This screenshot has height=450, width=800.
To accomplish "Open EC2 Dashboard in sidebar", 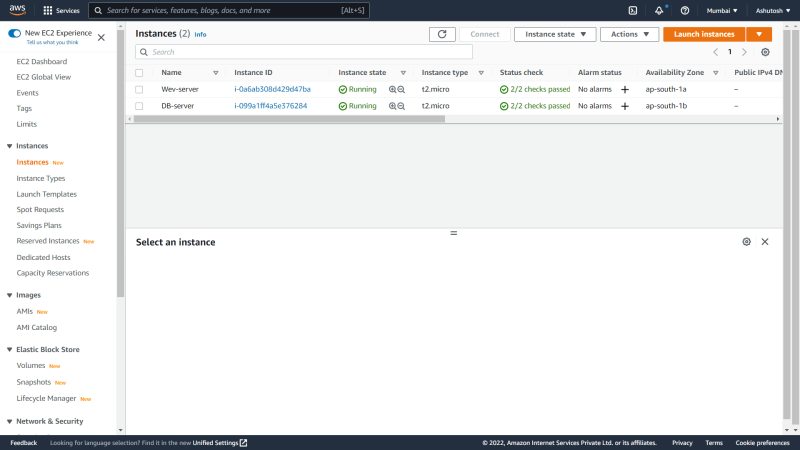I will click(41, 62).
